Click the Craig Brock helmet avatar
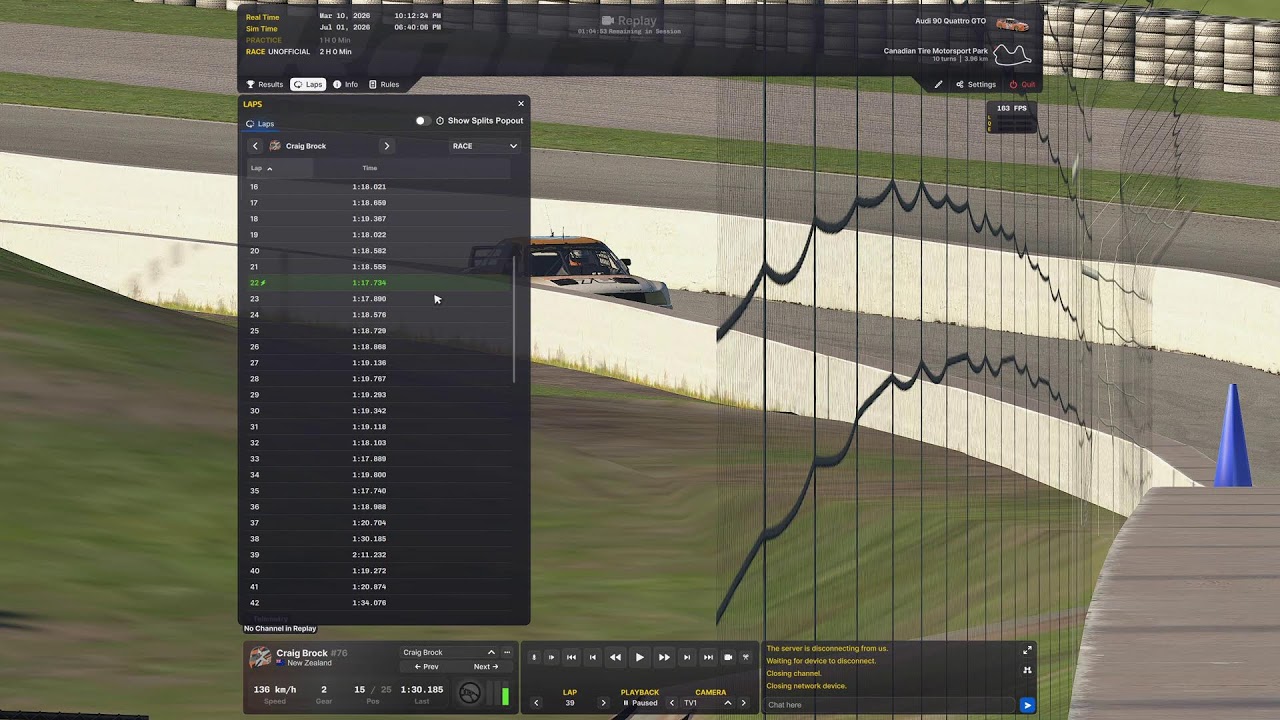The image size is (1280, 720). [260, 657]
